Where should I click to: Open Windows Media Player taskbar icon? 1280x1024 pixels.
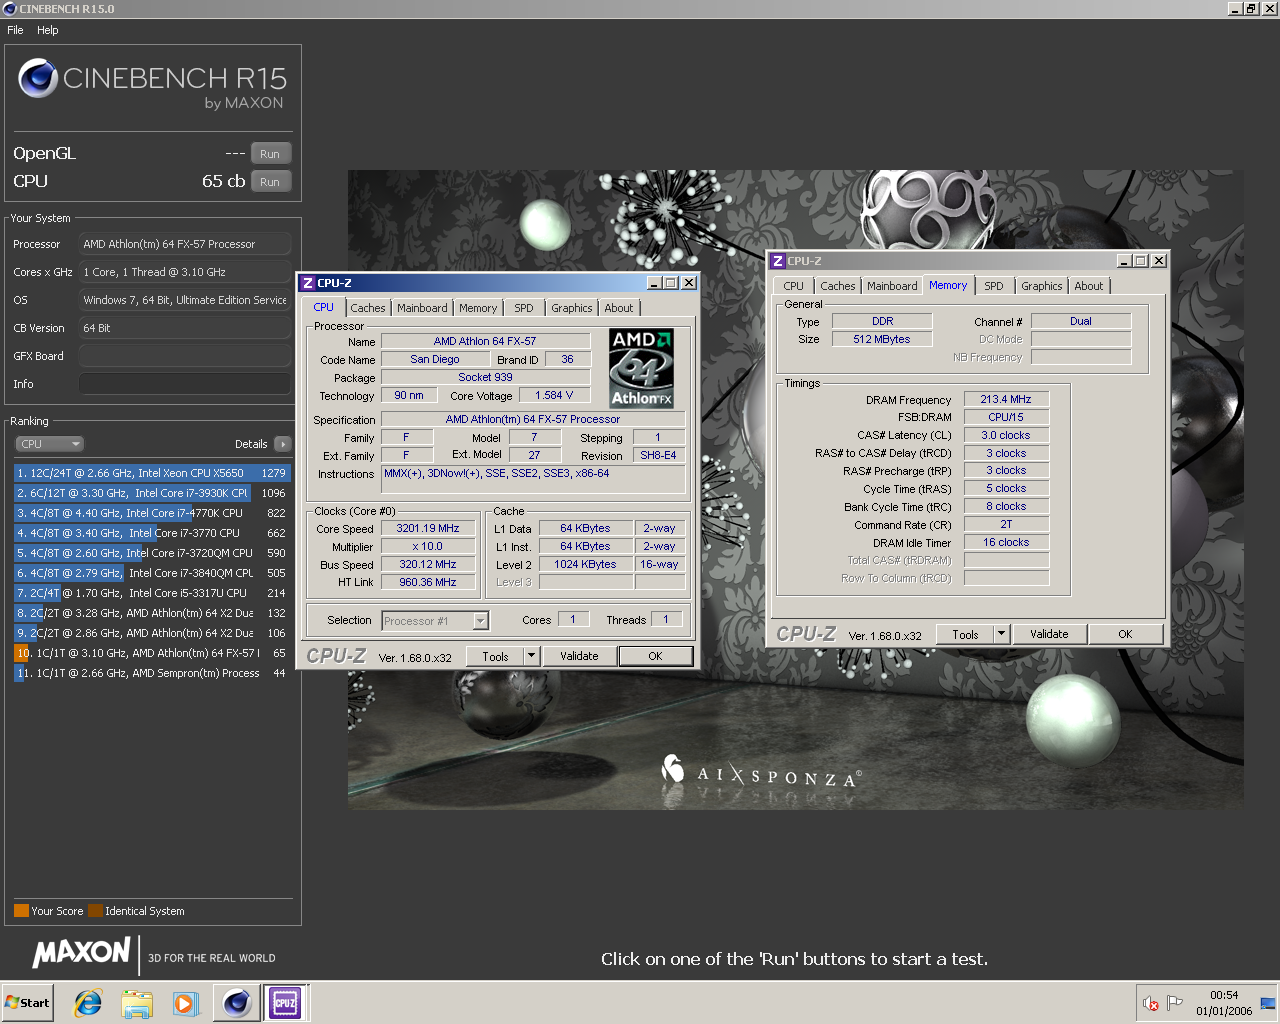click(185, 1002)
